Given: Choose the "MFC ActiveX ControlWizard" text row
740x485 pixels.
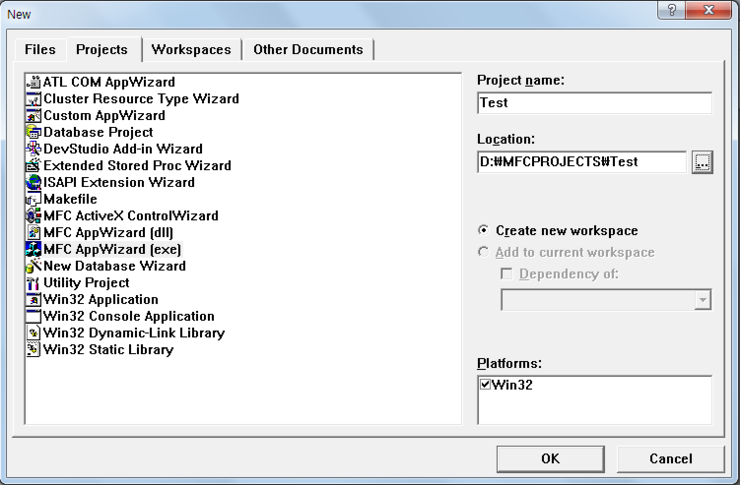Looking at the screenshot, I should [131, 216].
